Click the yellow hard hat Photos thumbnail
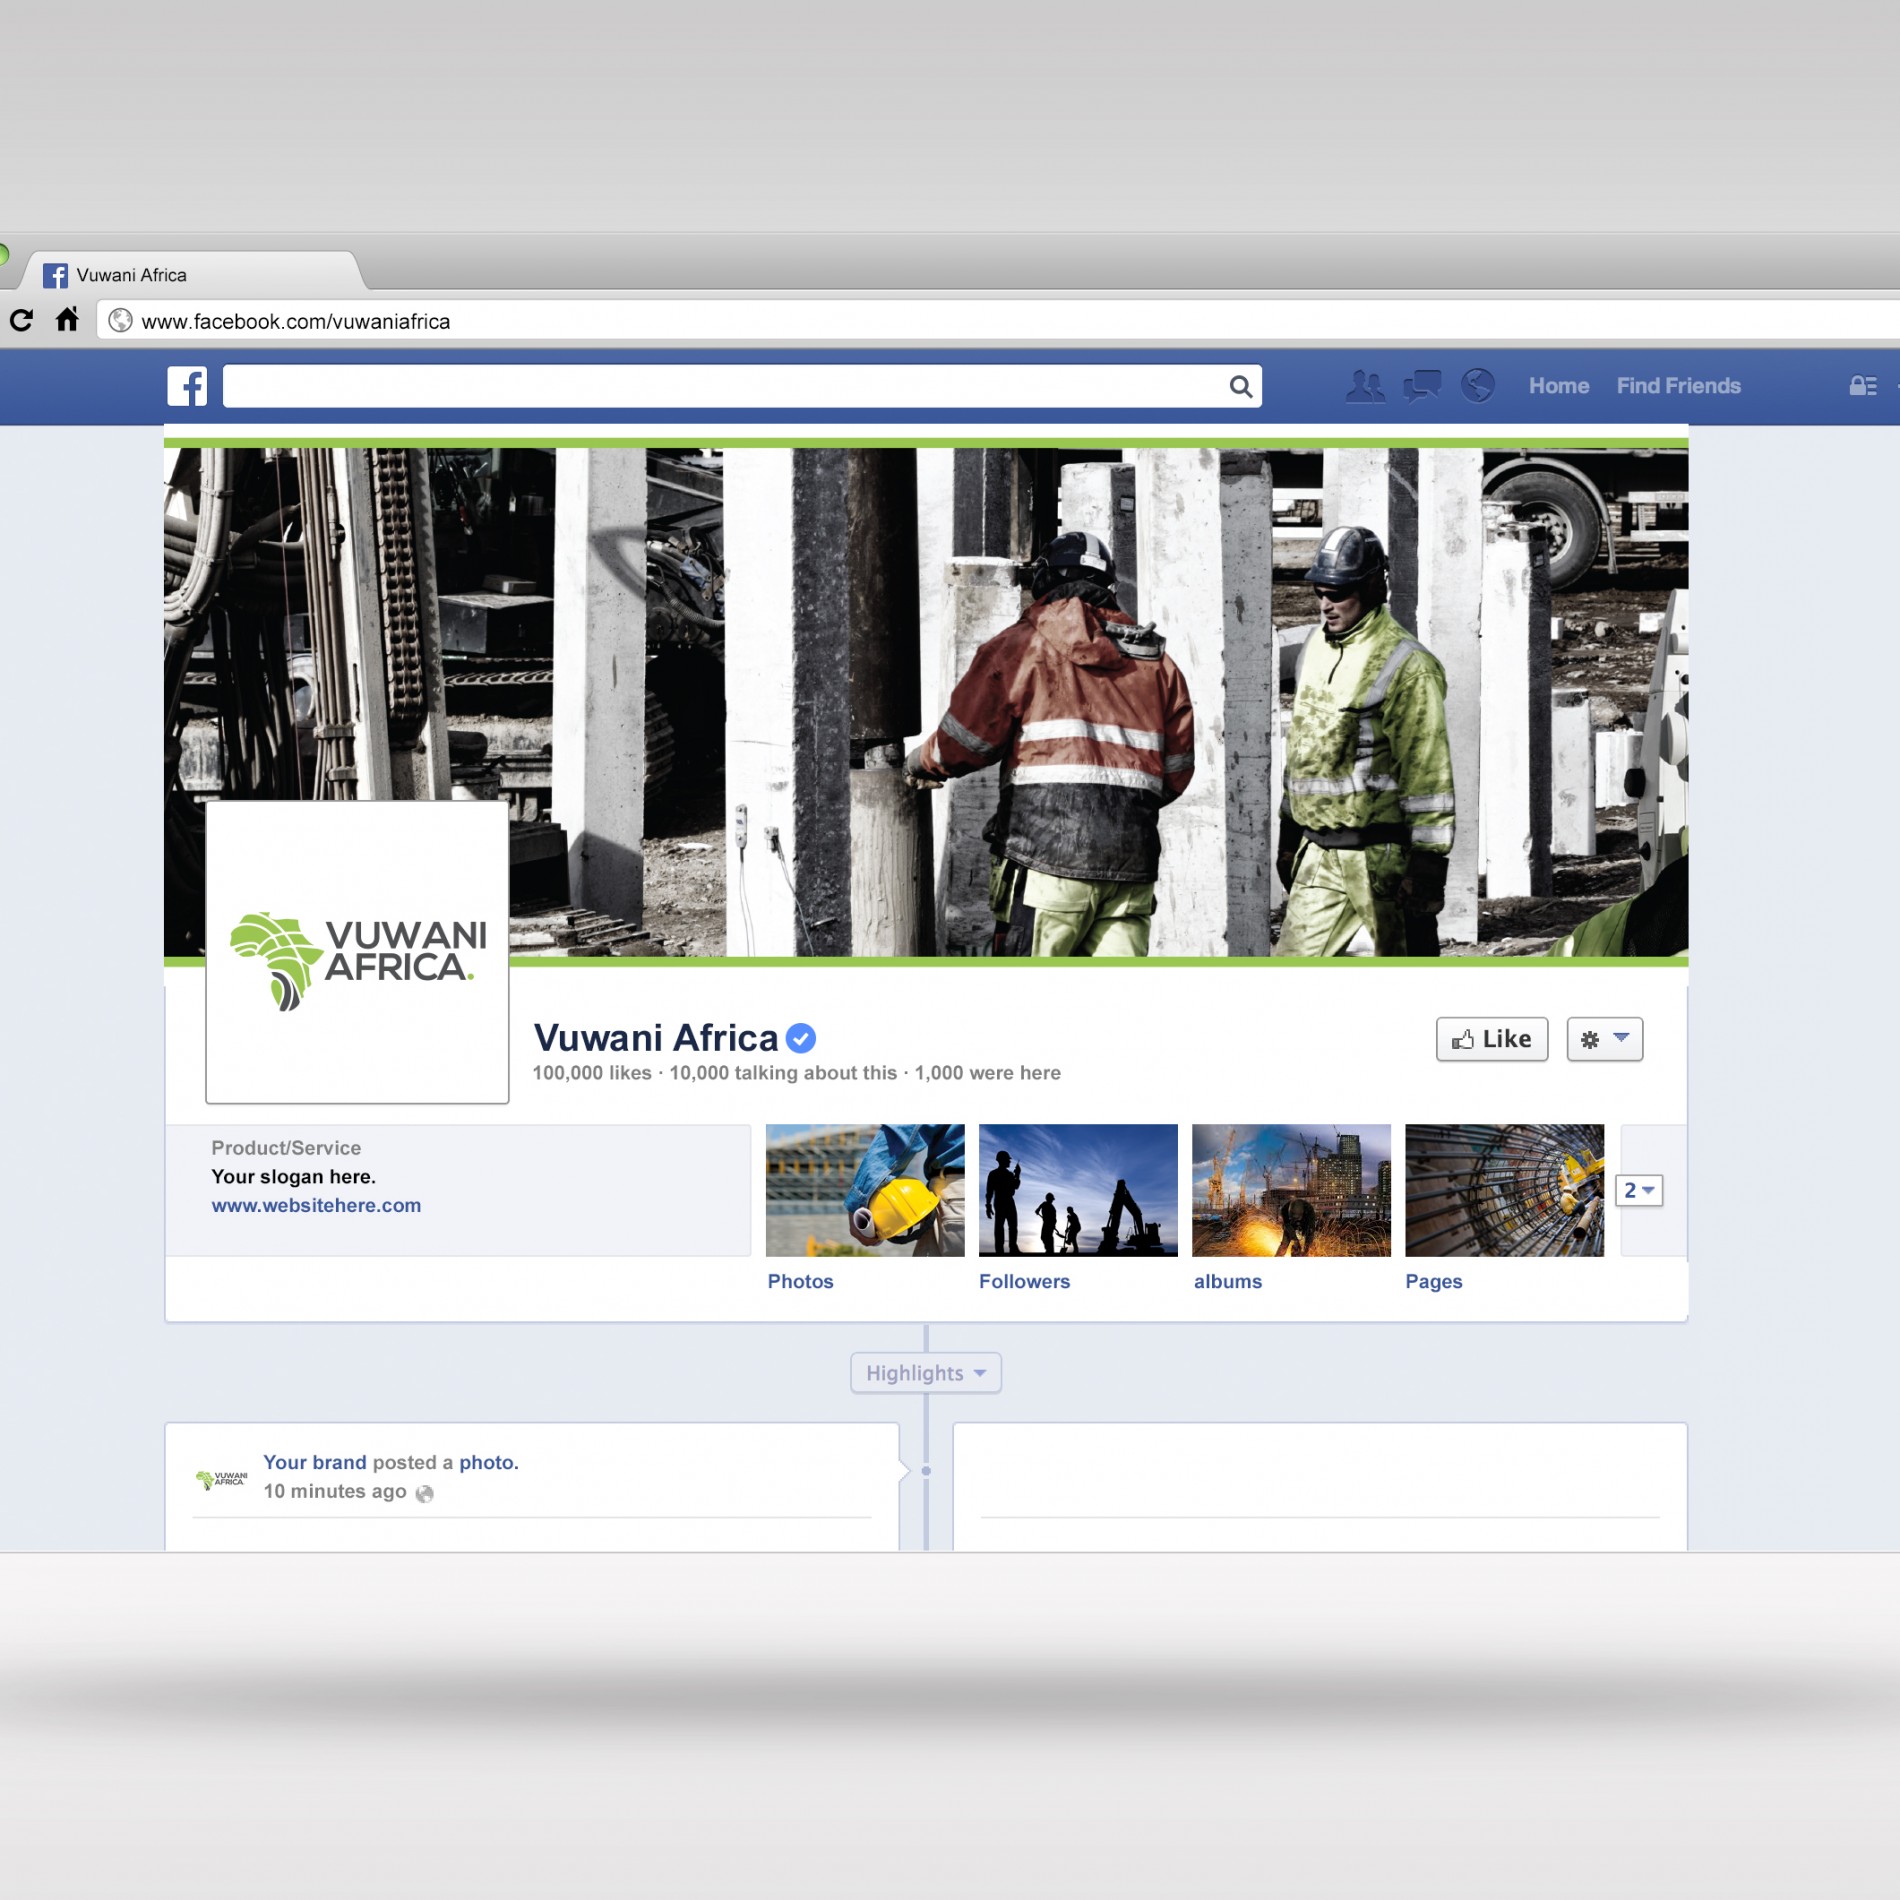1900x1900 pixels. (865, 1190)
